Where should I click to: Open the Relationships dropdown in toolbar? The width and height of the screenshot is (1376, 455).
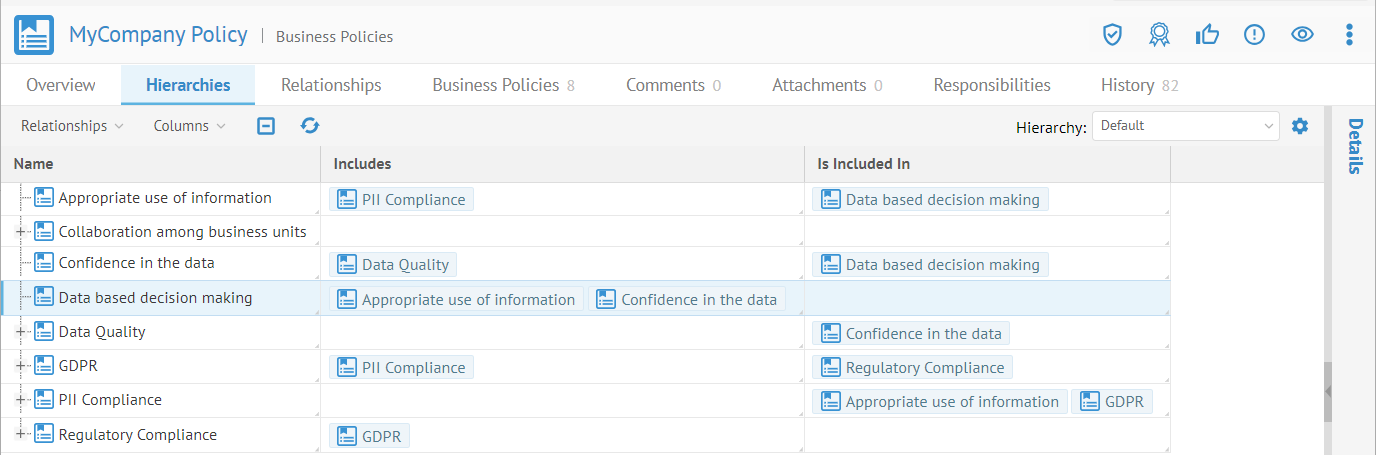tap(72, 126)
